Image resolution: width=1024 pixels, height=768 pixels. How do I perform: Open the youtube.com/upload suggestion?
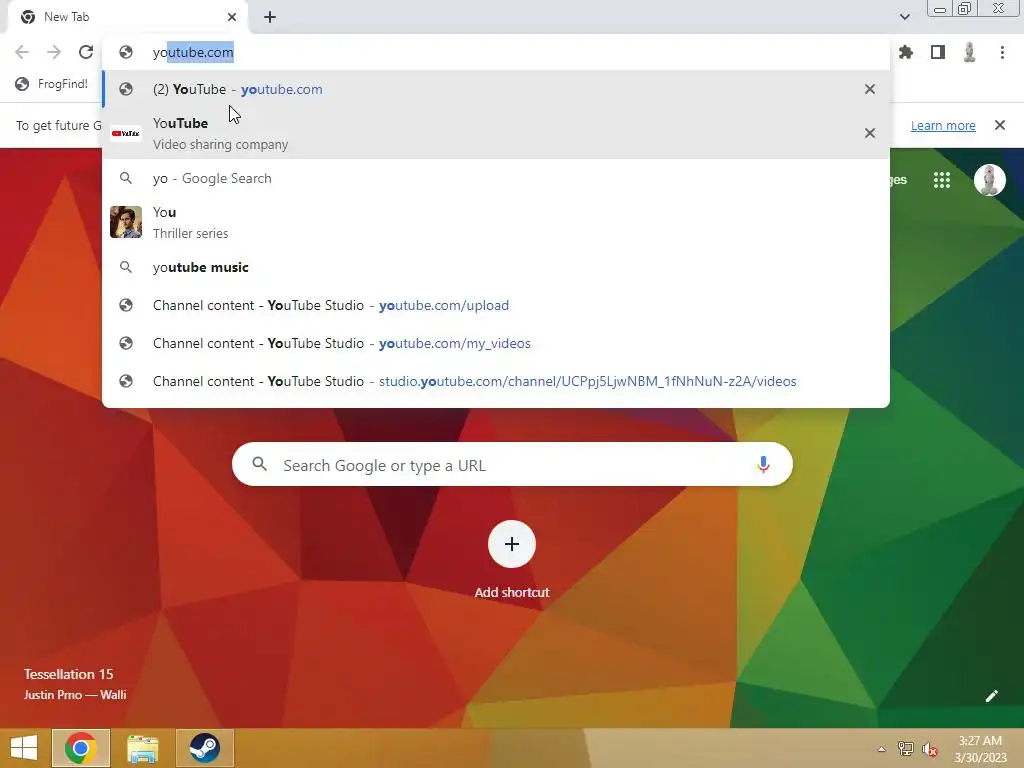click(x=496, y=305)
